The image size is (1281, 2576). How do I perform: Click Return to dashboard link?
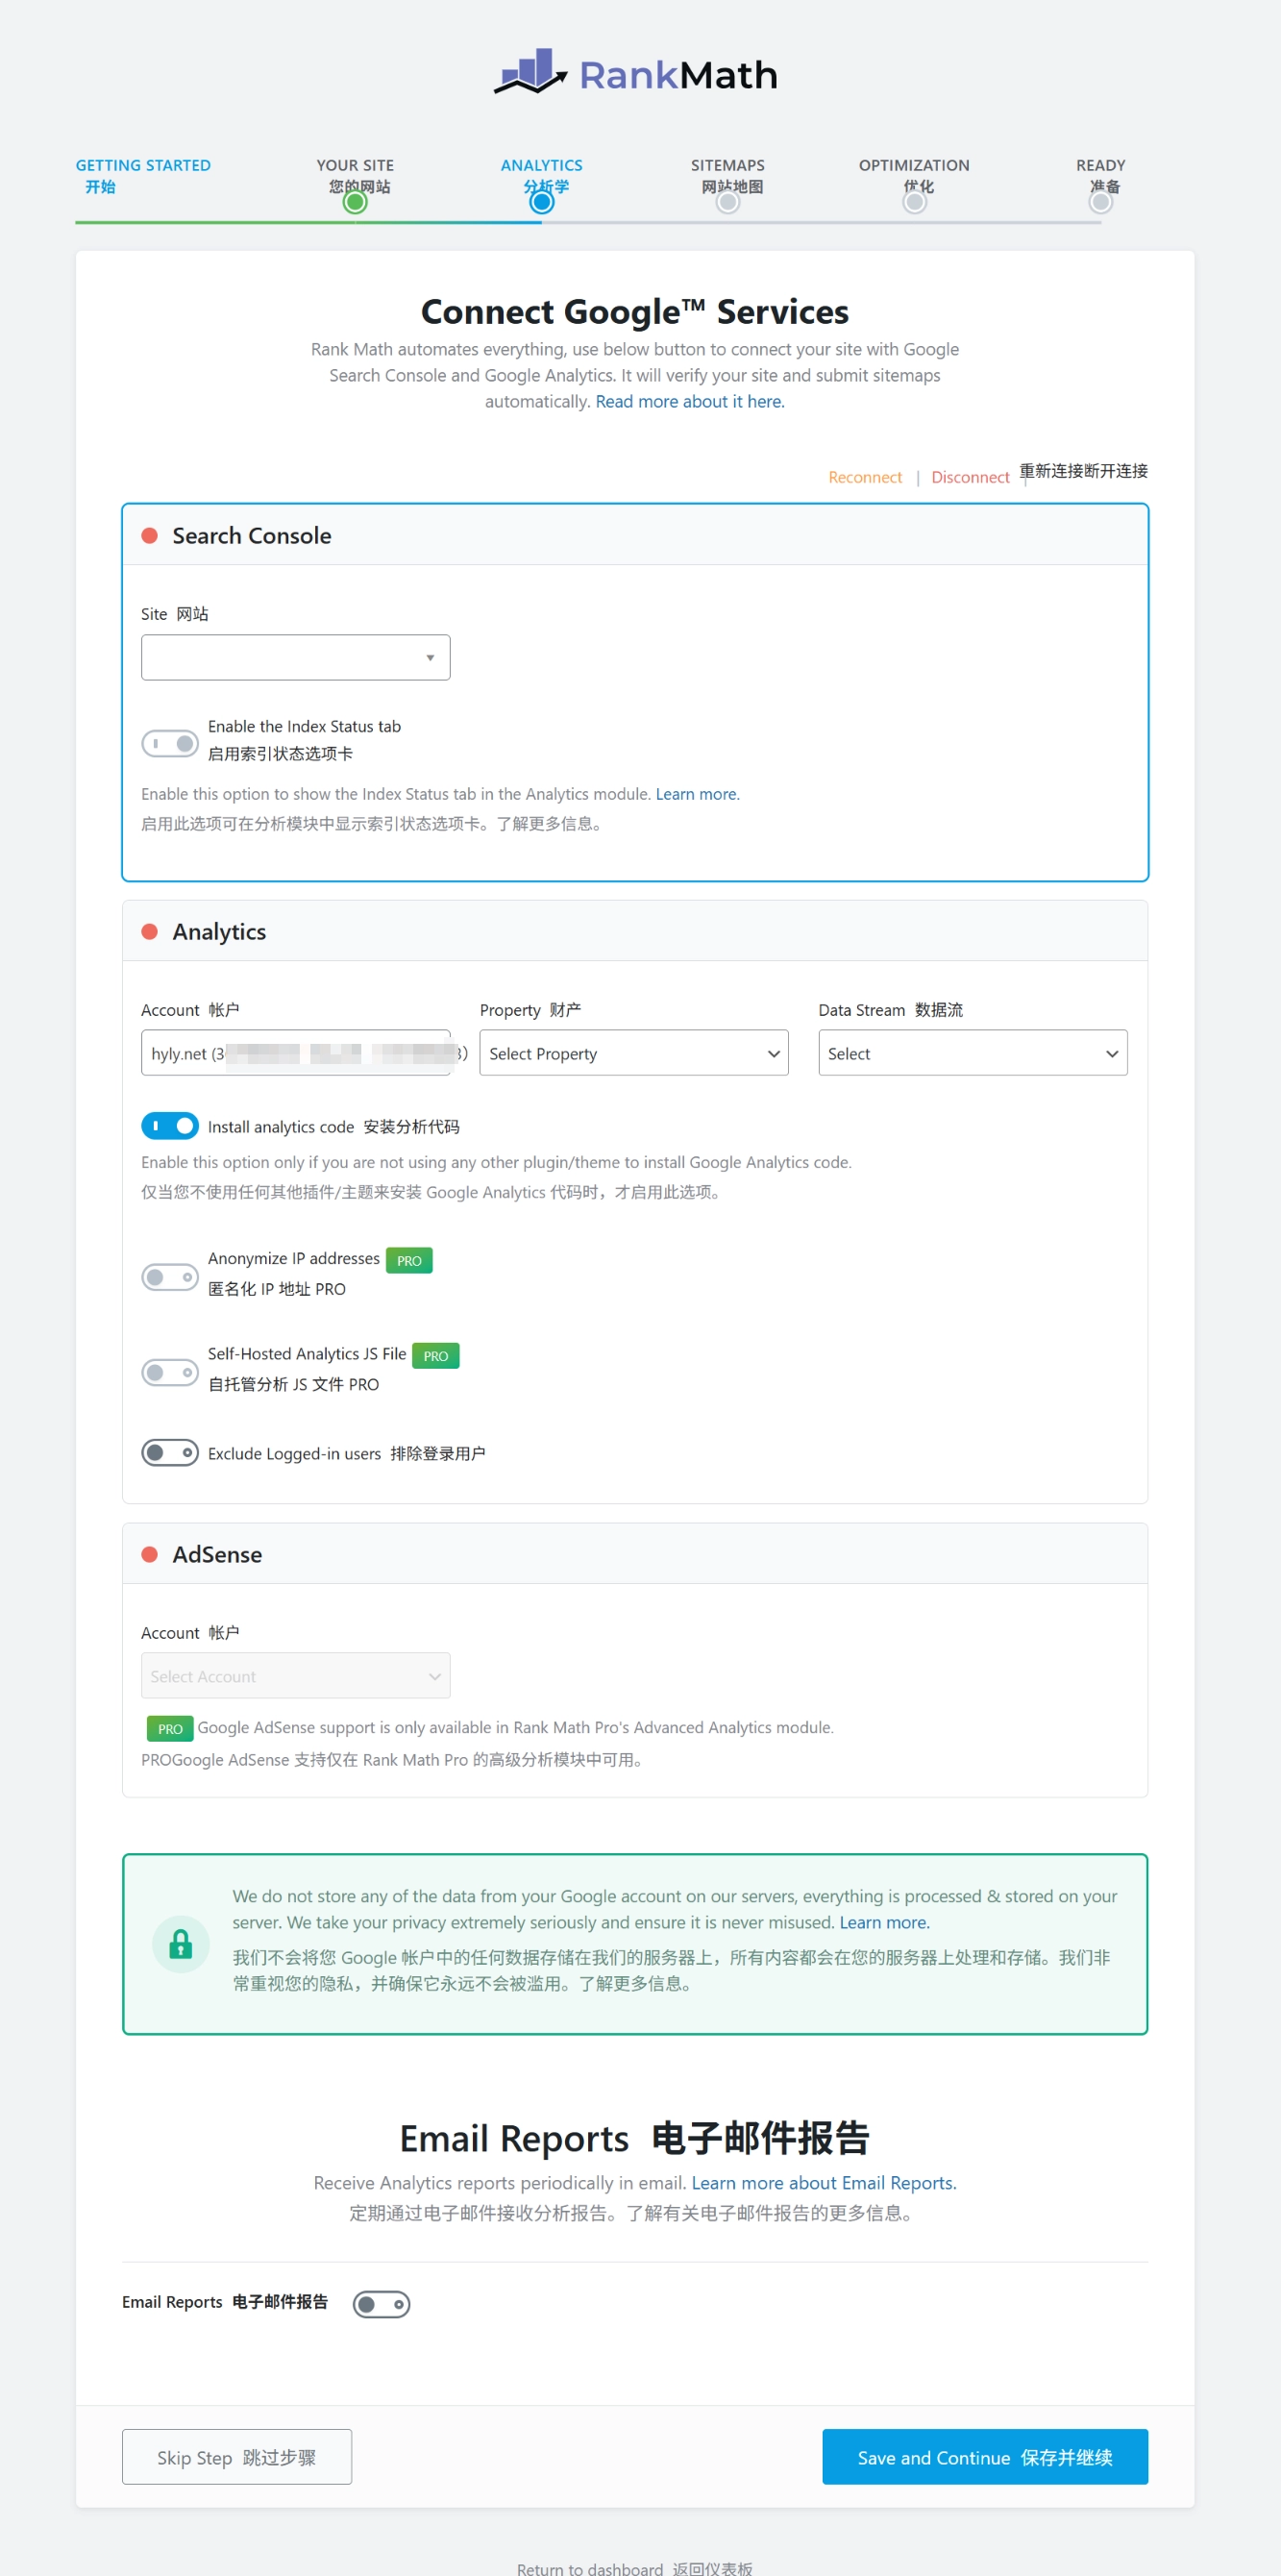635,2568
